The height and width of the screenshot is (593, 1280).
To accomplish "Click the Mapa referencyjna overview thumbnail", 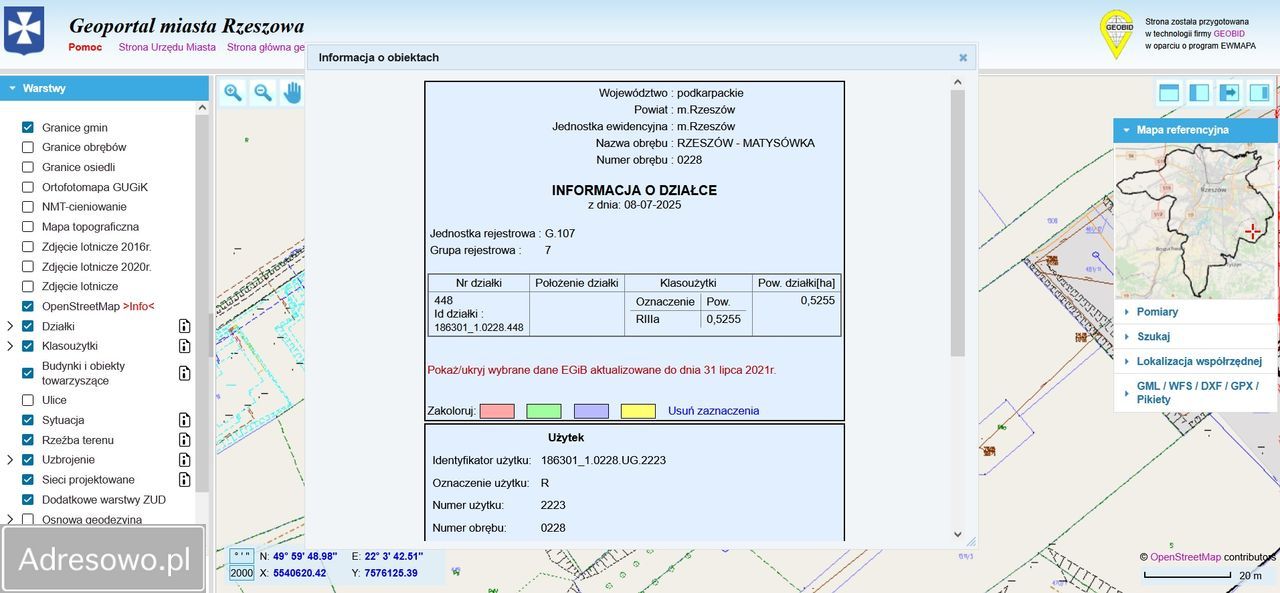I will (x=1195, y=220).
